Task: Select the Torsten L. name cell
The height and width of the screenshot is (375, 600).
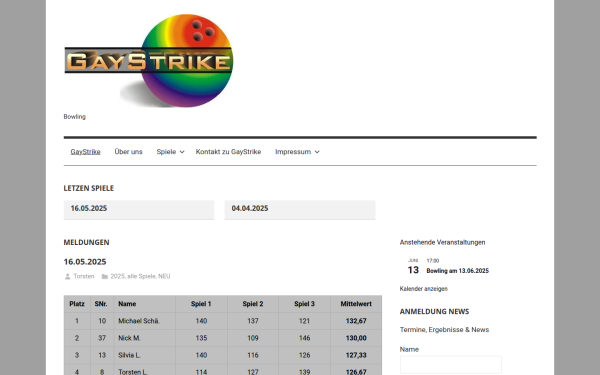Action: [144, 371]
